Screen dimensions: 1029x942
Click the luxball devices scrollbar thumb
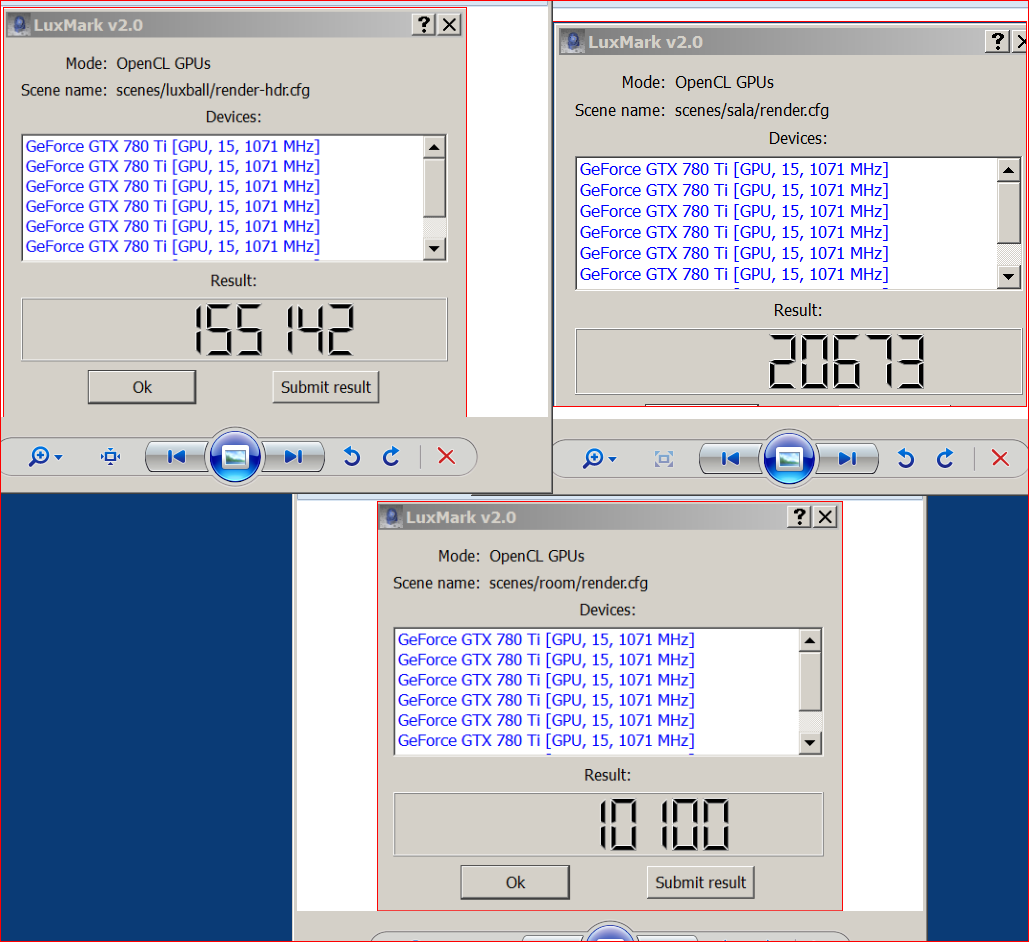coord(434,187)
